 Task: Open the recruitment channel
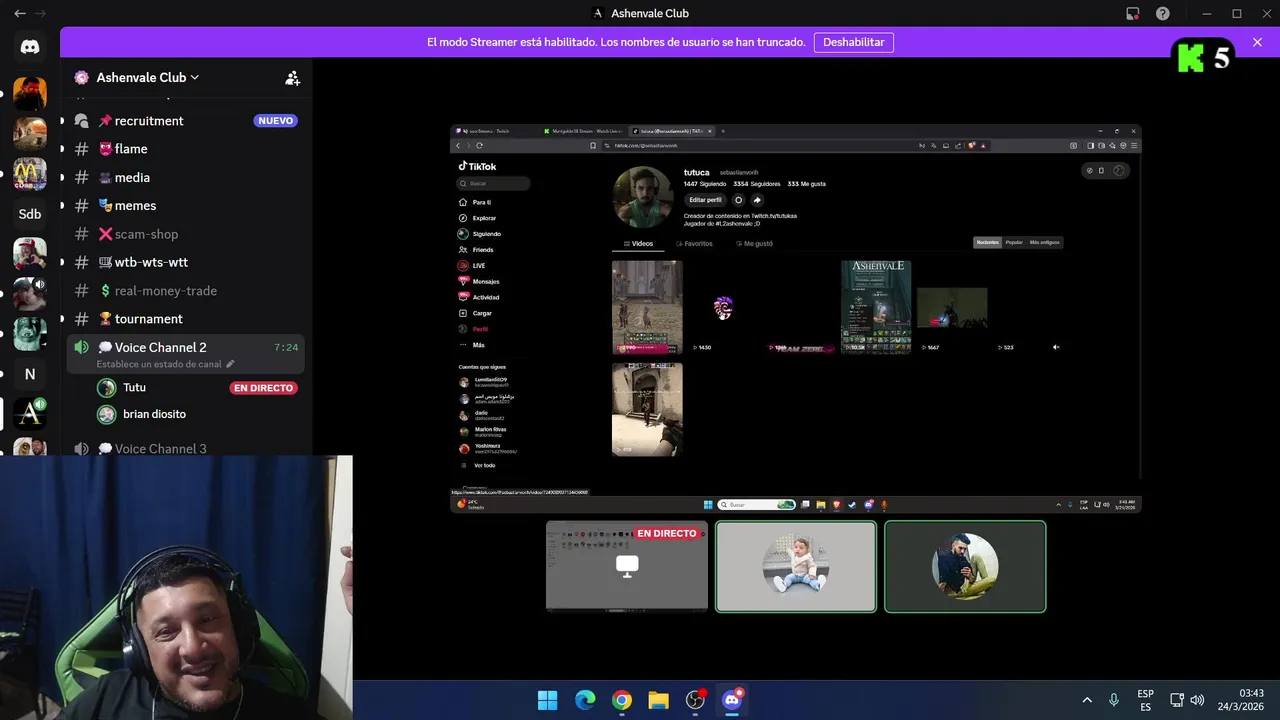[x=185, y=121]
